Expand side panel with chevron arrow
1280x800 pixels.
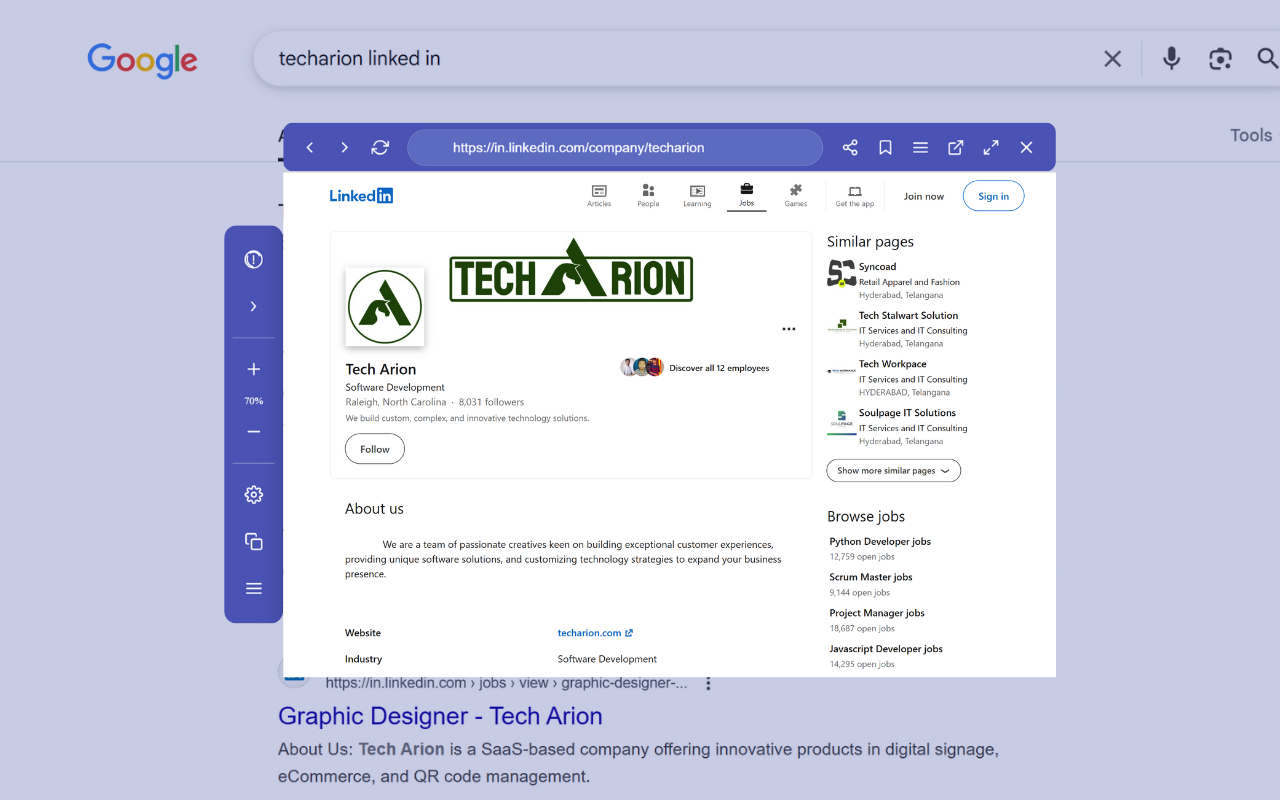(x=254, y=307)
